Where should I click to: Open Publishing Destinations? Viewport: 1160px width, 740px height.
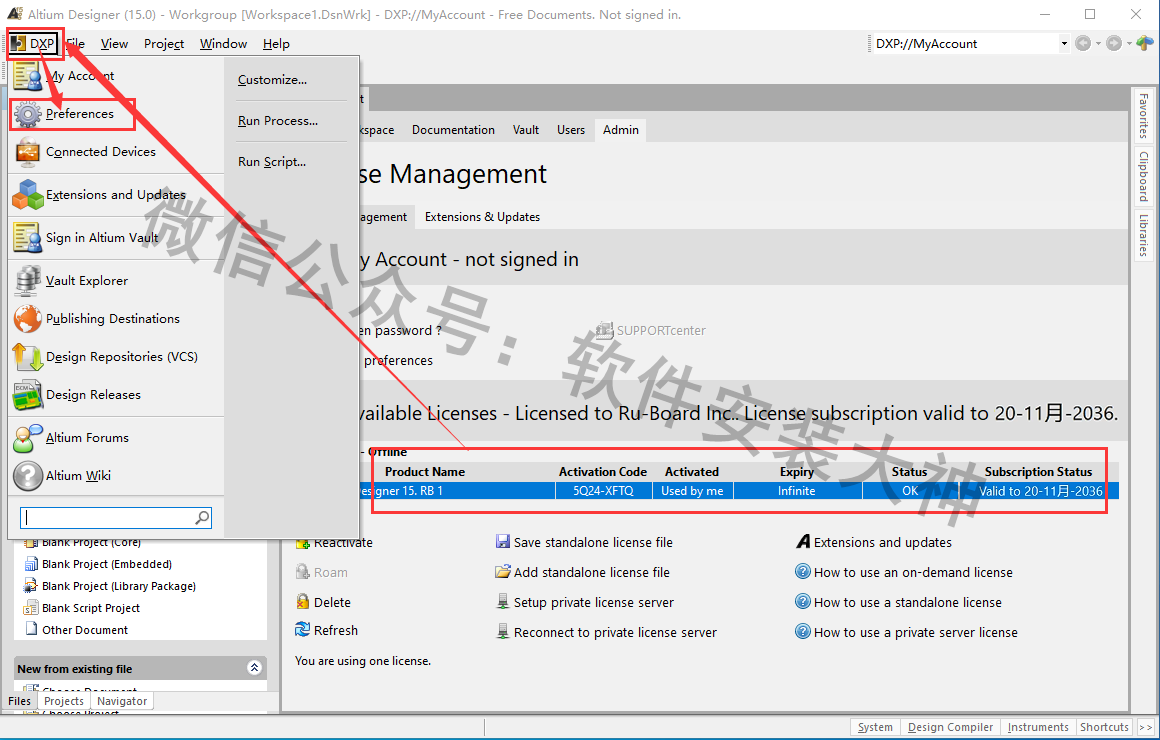112,319
